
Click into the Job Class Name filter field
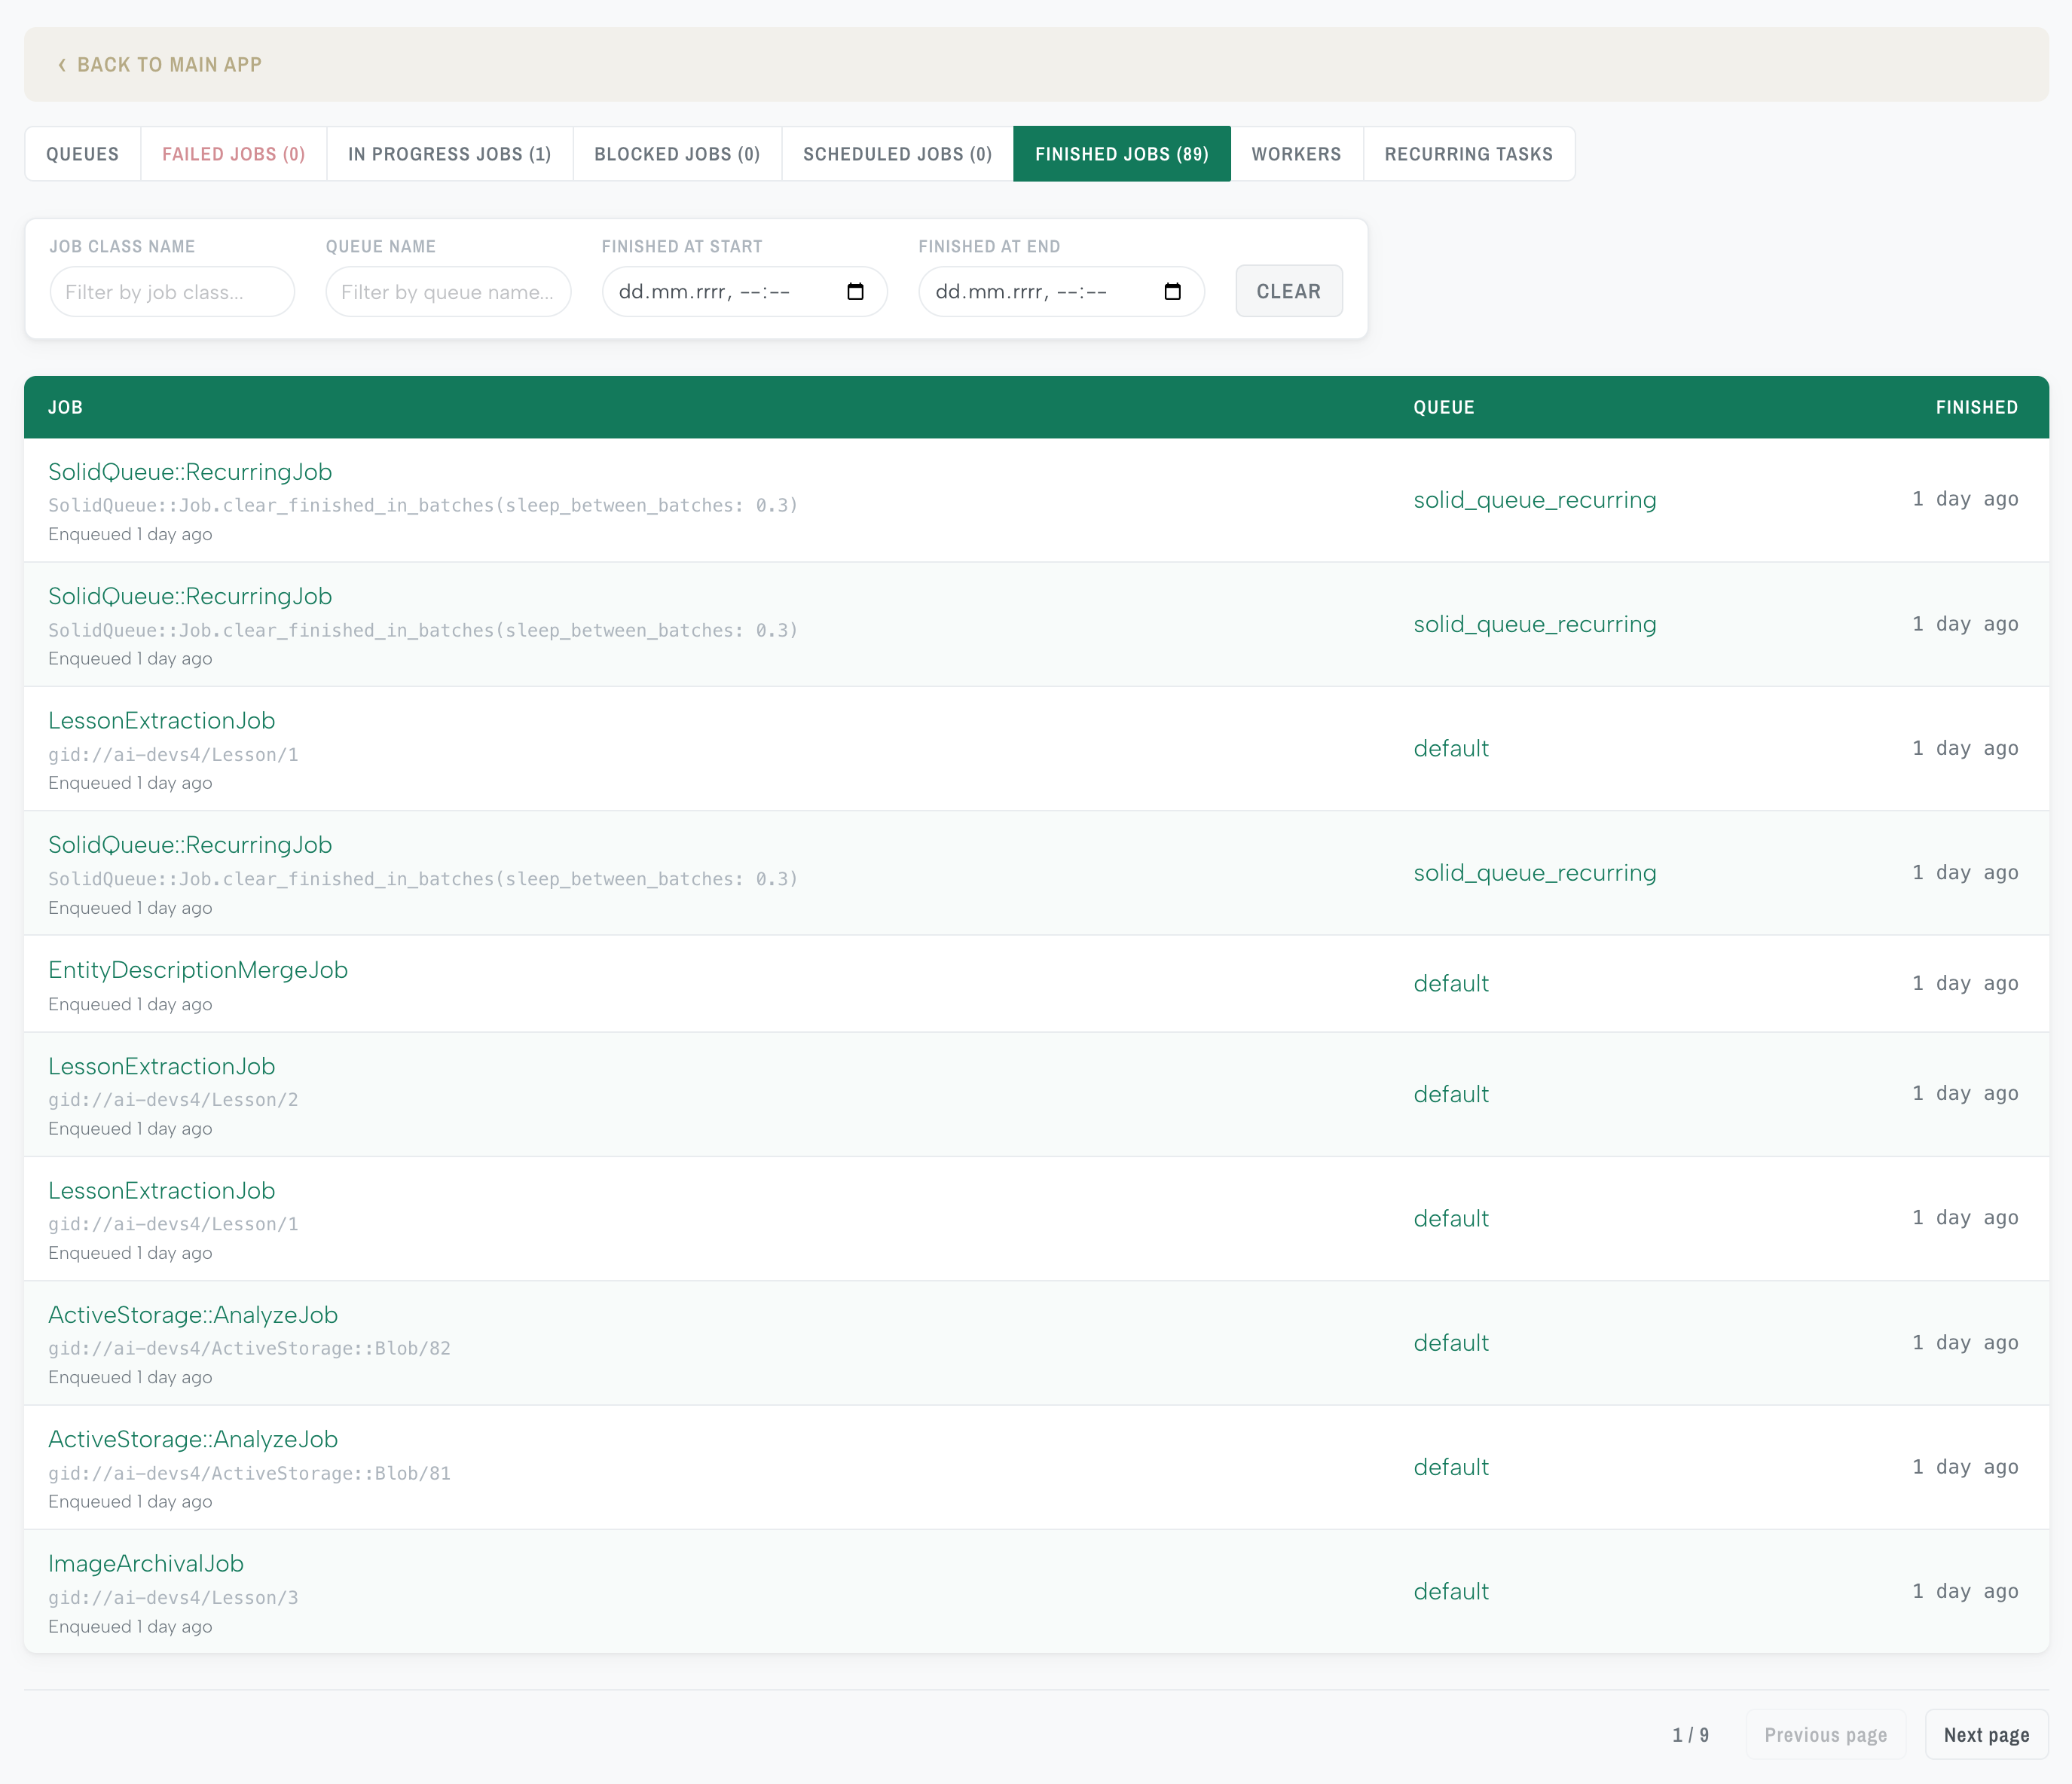coord(172,292)
